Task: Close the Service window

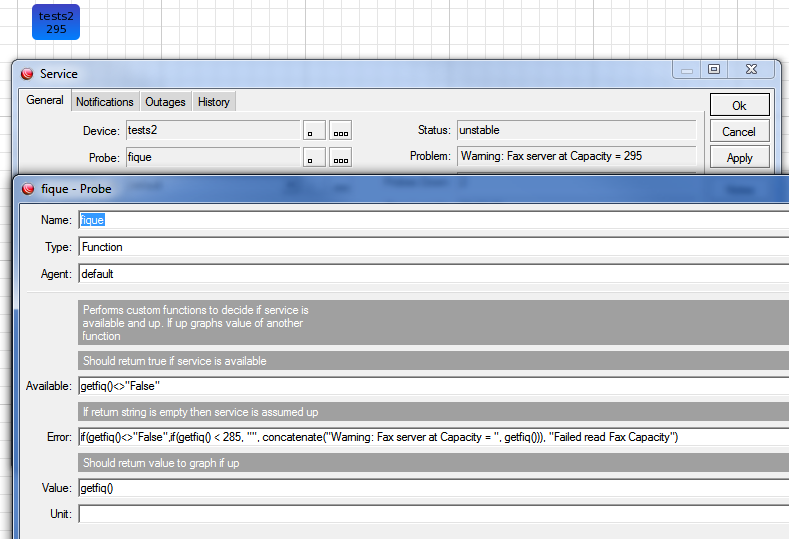Action: (x=751, y=69)
